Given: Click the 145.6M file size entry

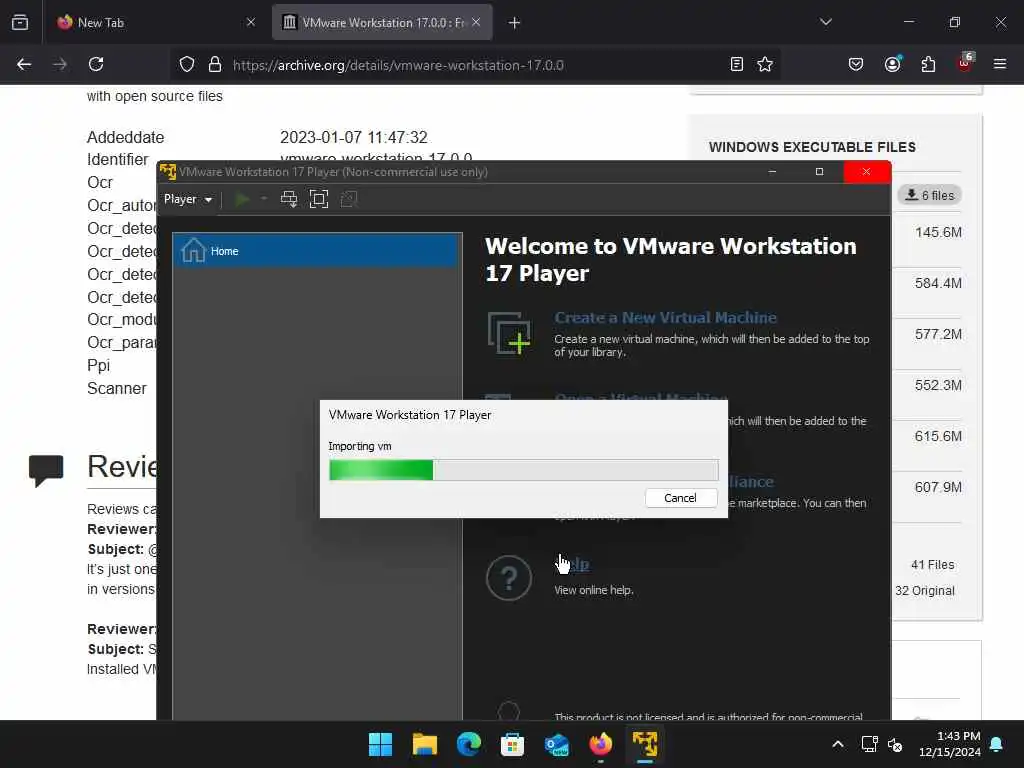Looking at the screenshot, I should (938, 232).
